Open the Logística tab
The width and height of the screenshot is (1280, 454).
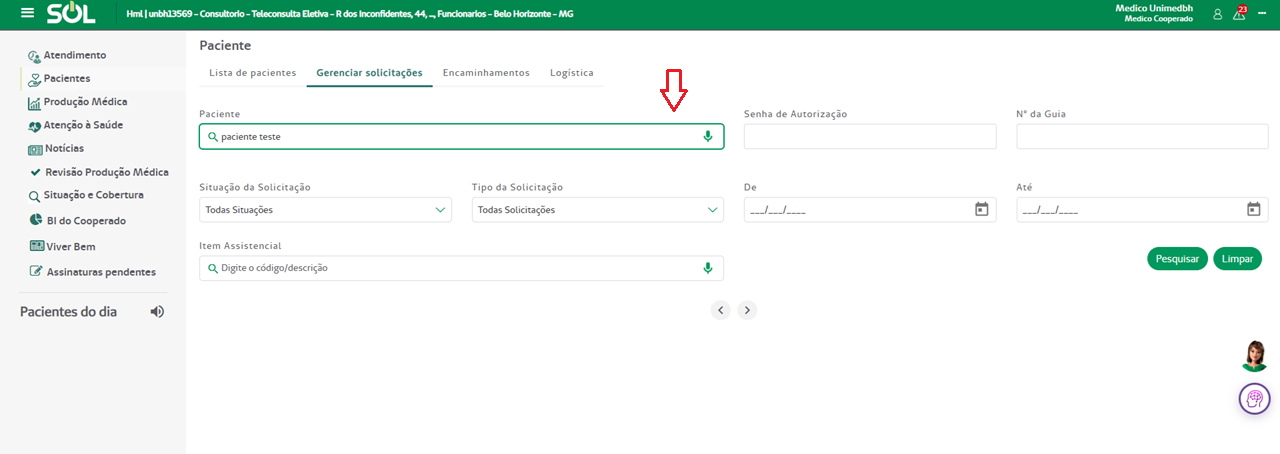pos(572,73)
